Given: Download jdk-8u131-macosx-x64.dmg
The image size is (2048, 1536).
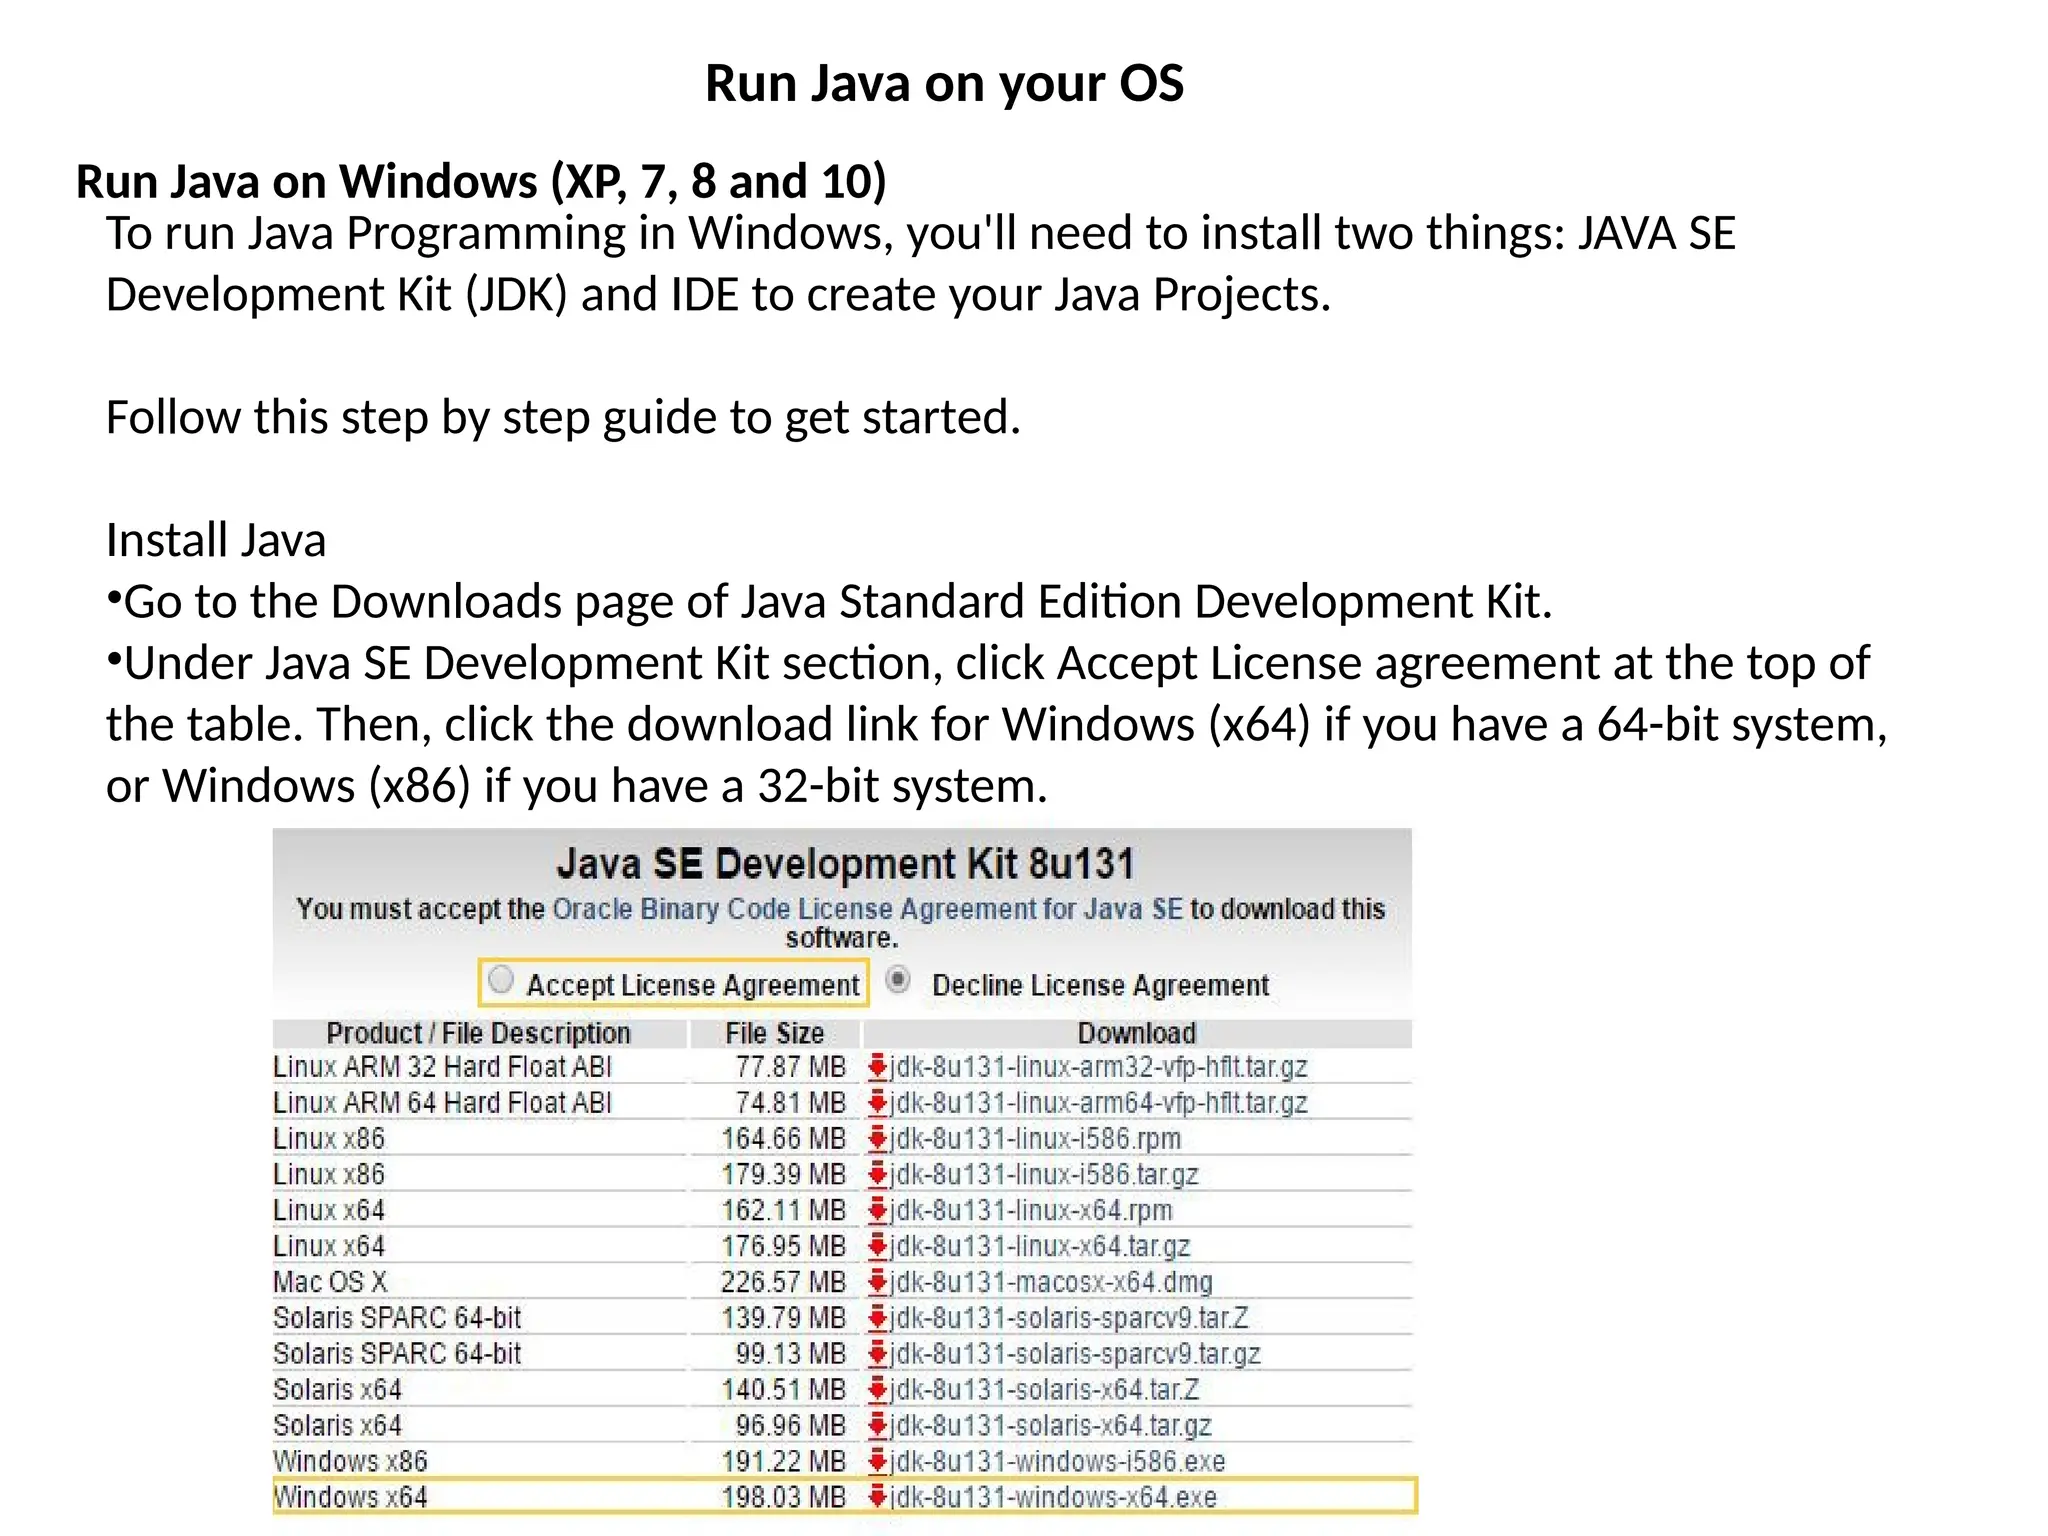Looking at the screenshot, I should coord(1051,1282).
